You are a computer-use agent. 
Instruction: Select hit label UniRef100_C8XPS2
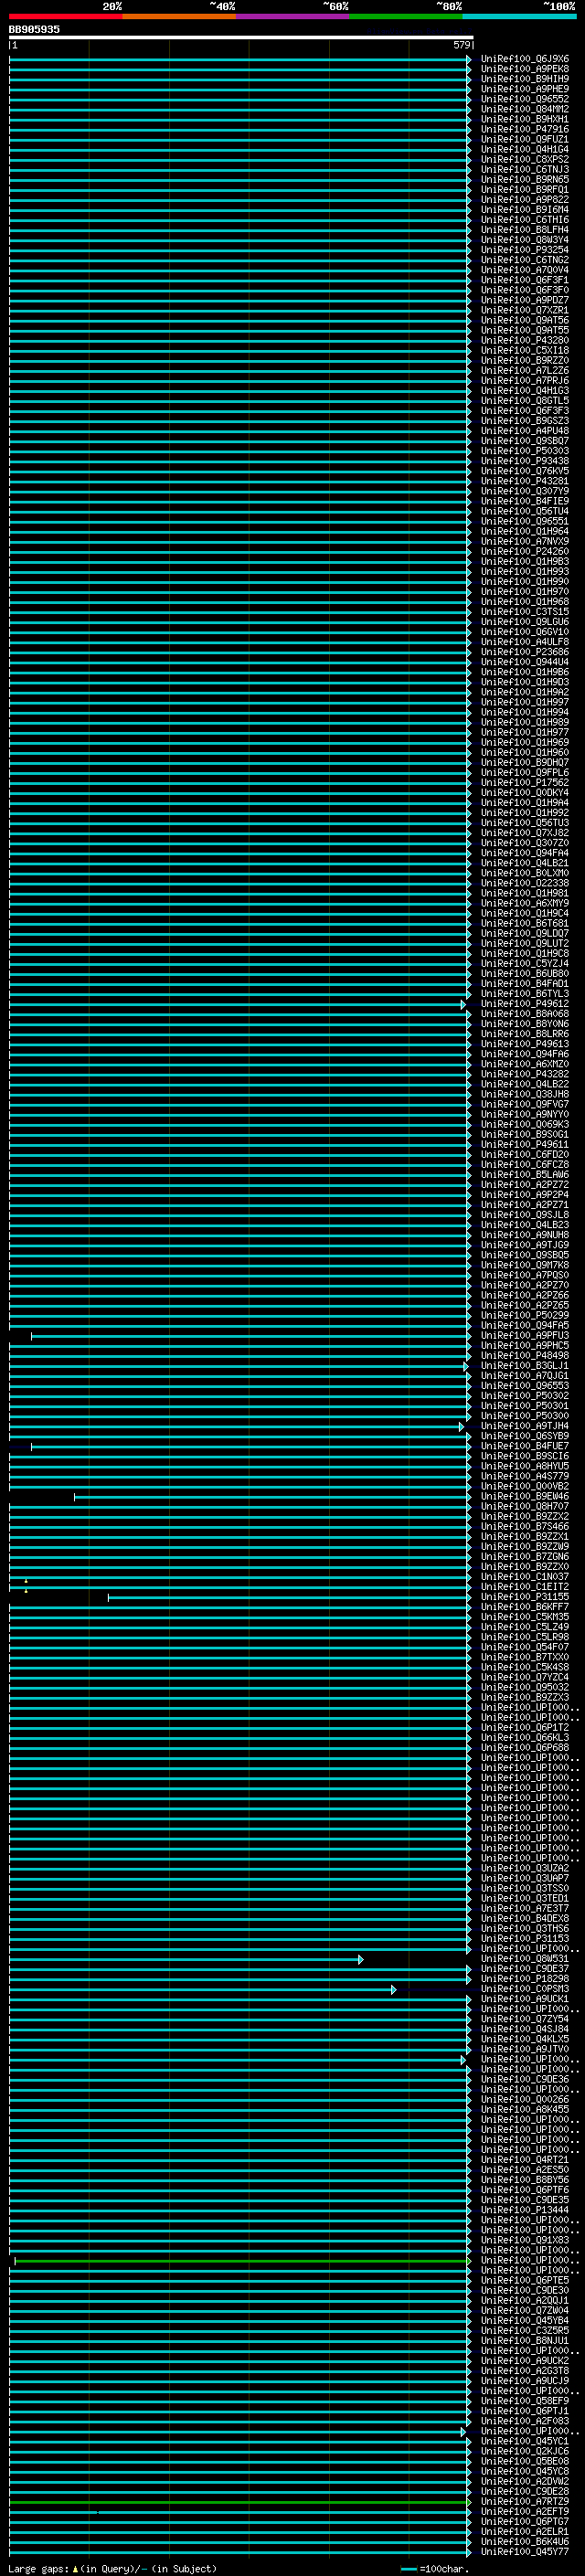coord(525,159)
